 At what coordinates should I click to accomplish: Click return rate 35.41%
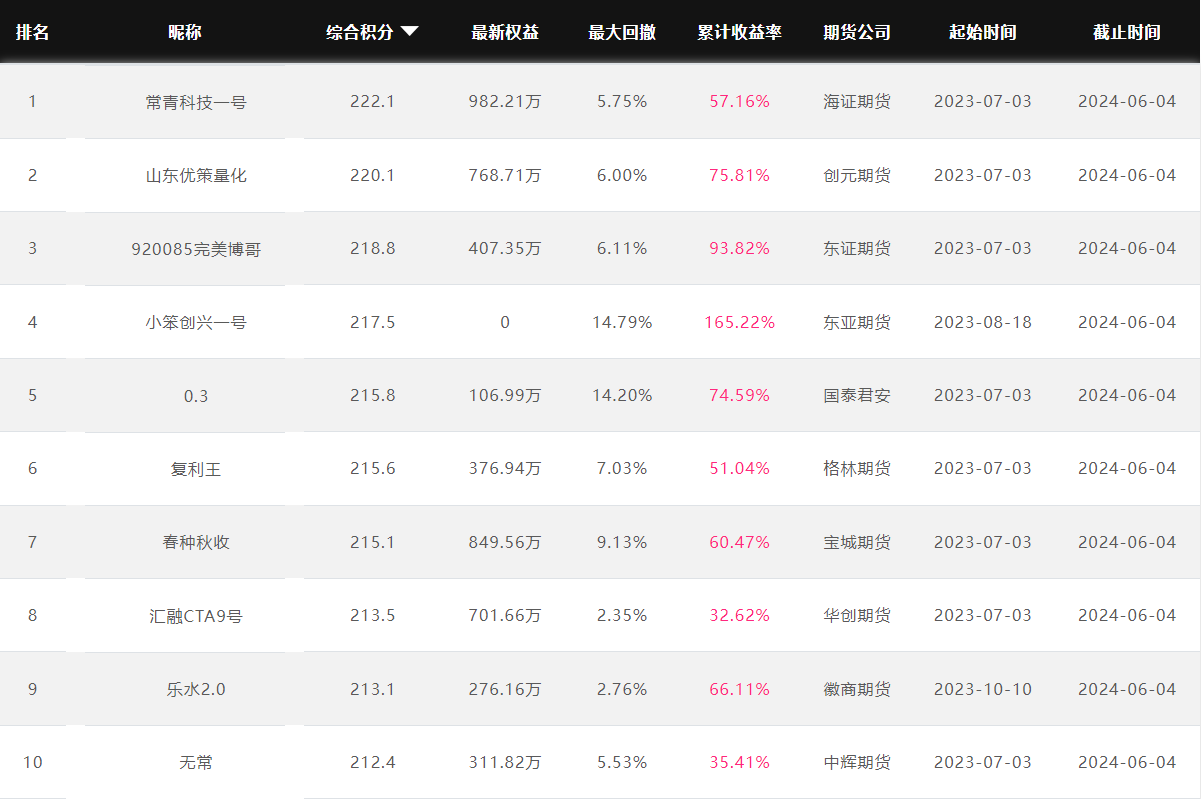tap(740, 762)
